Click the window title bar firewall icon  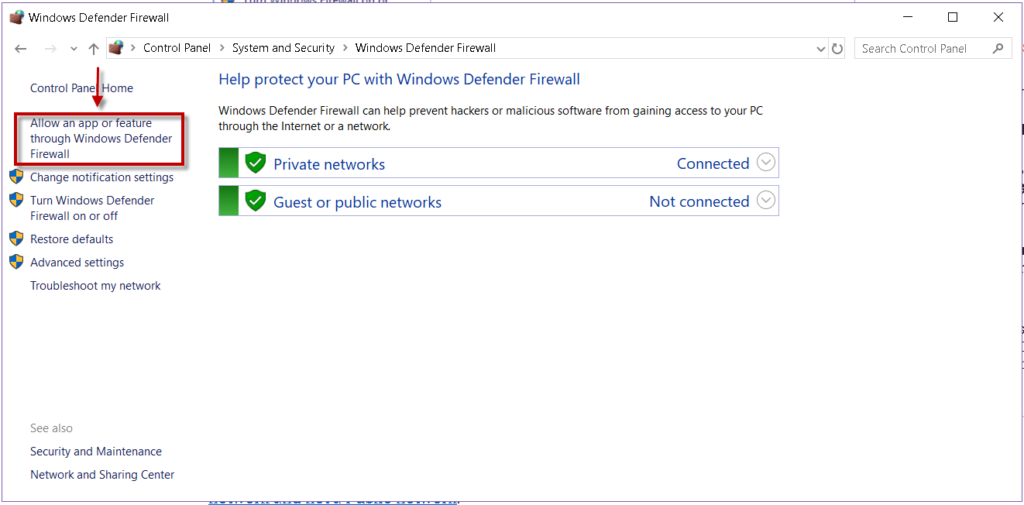(17, 18)
